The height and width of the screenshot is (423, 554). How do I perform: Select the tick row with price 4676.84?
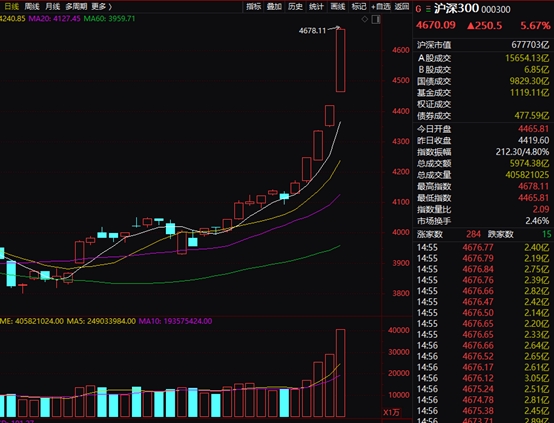click(x=483, y=269)
